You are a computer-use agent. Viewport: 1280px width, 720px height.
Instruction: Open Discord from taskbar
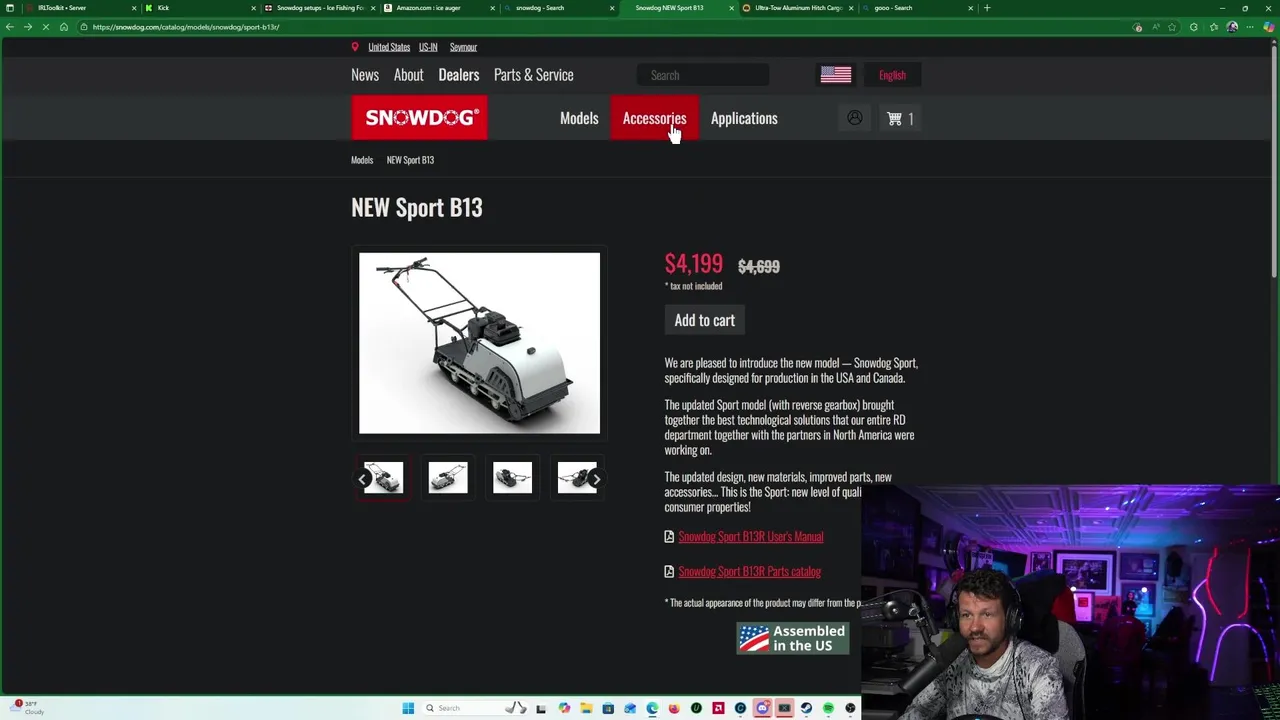[x=762, y=708]
